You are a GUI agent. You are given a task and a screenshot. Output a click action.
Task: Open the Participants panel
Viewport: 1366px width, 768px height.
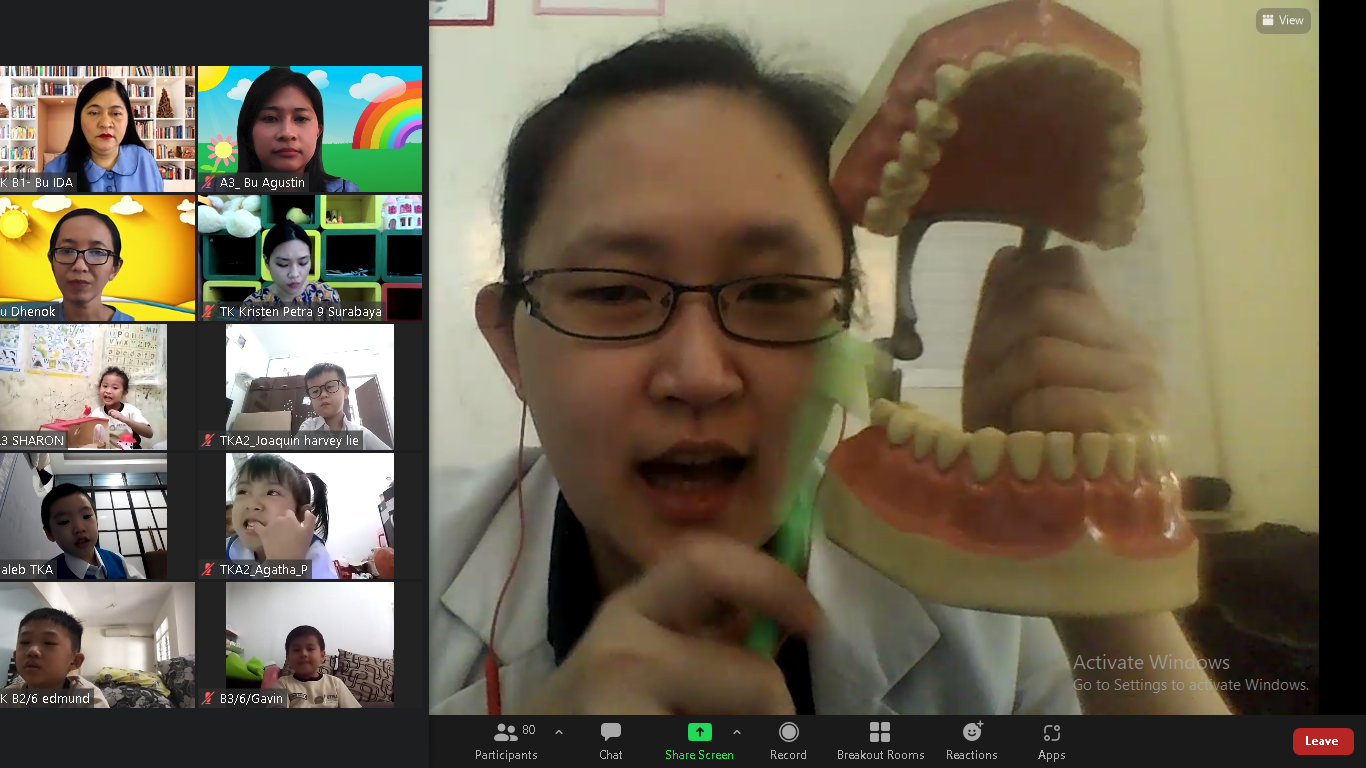pyautogui.click(x=506, y=741)
